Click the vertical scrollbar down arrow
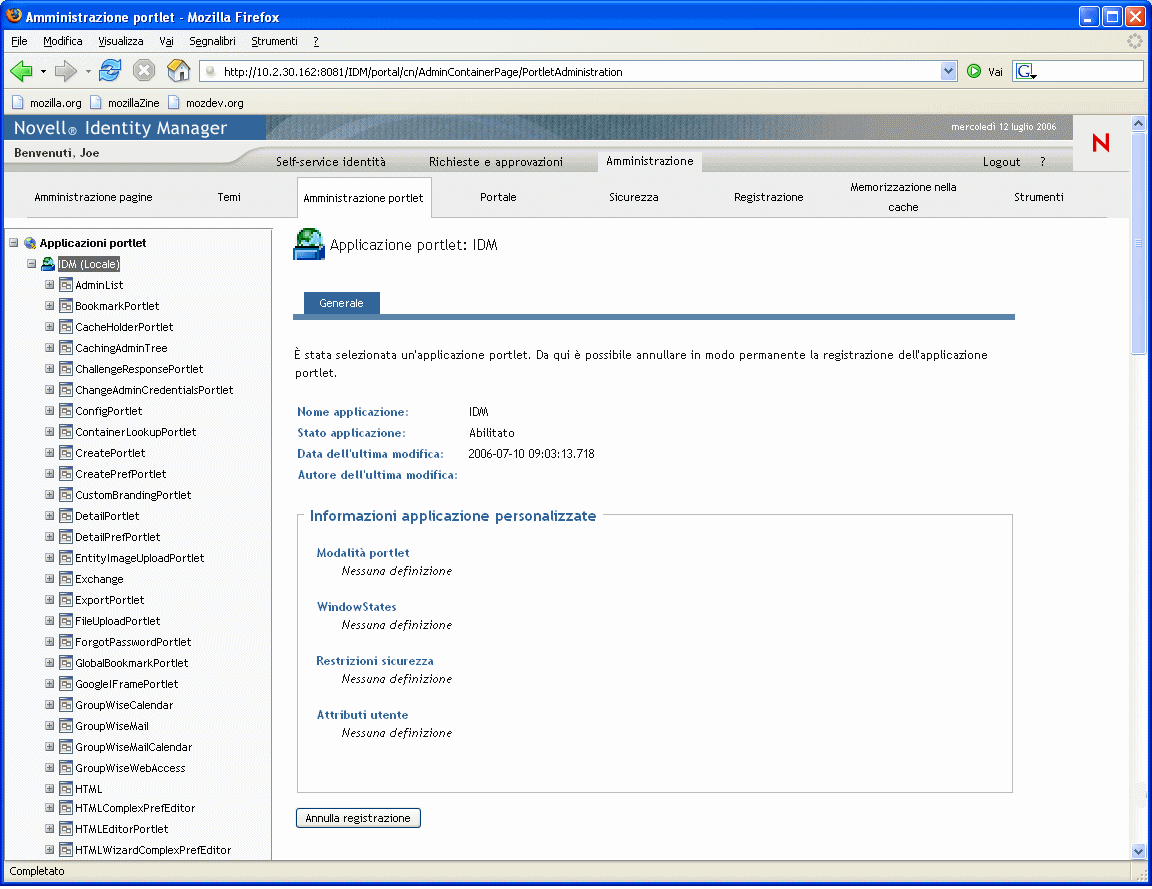This screenshot has width=1152, height=889. 1139,852
